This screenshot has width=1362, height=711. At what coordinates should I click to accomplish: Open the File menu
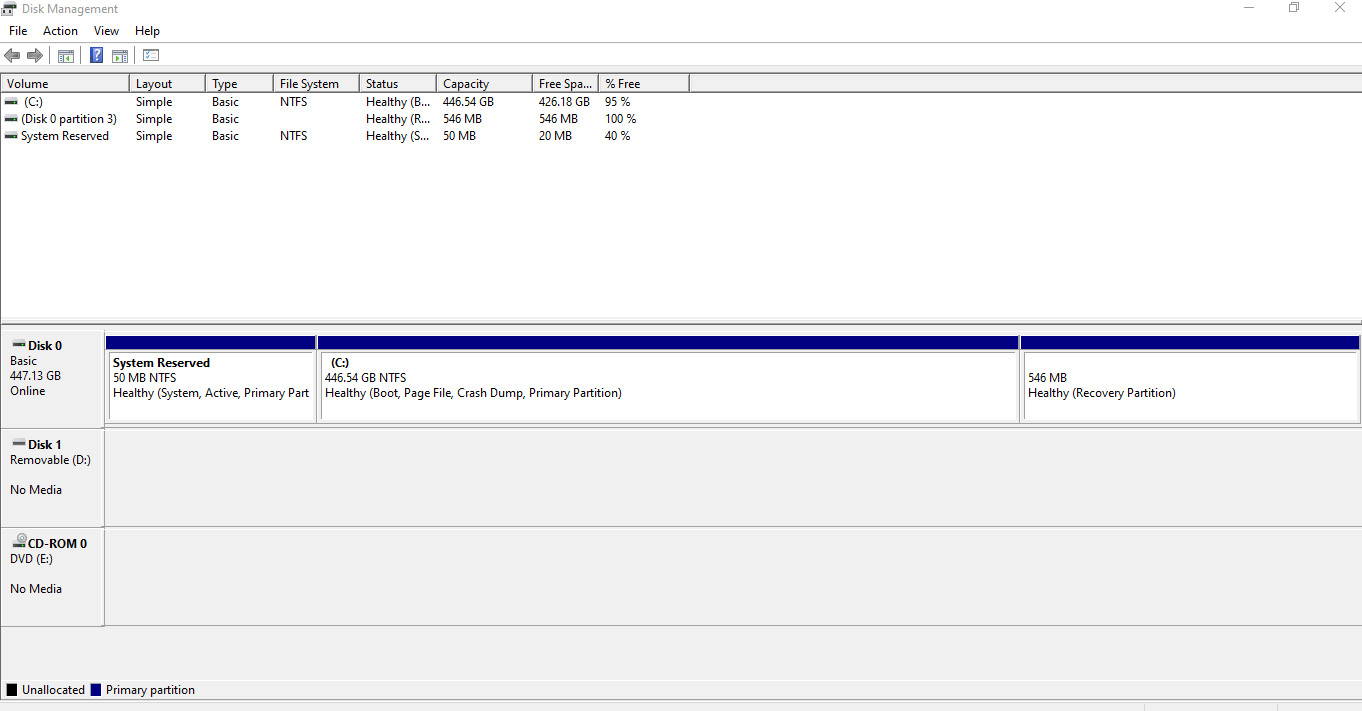[x=18, y=31]
